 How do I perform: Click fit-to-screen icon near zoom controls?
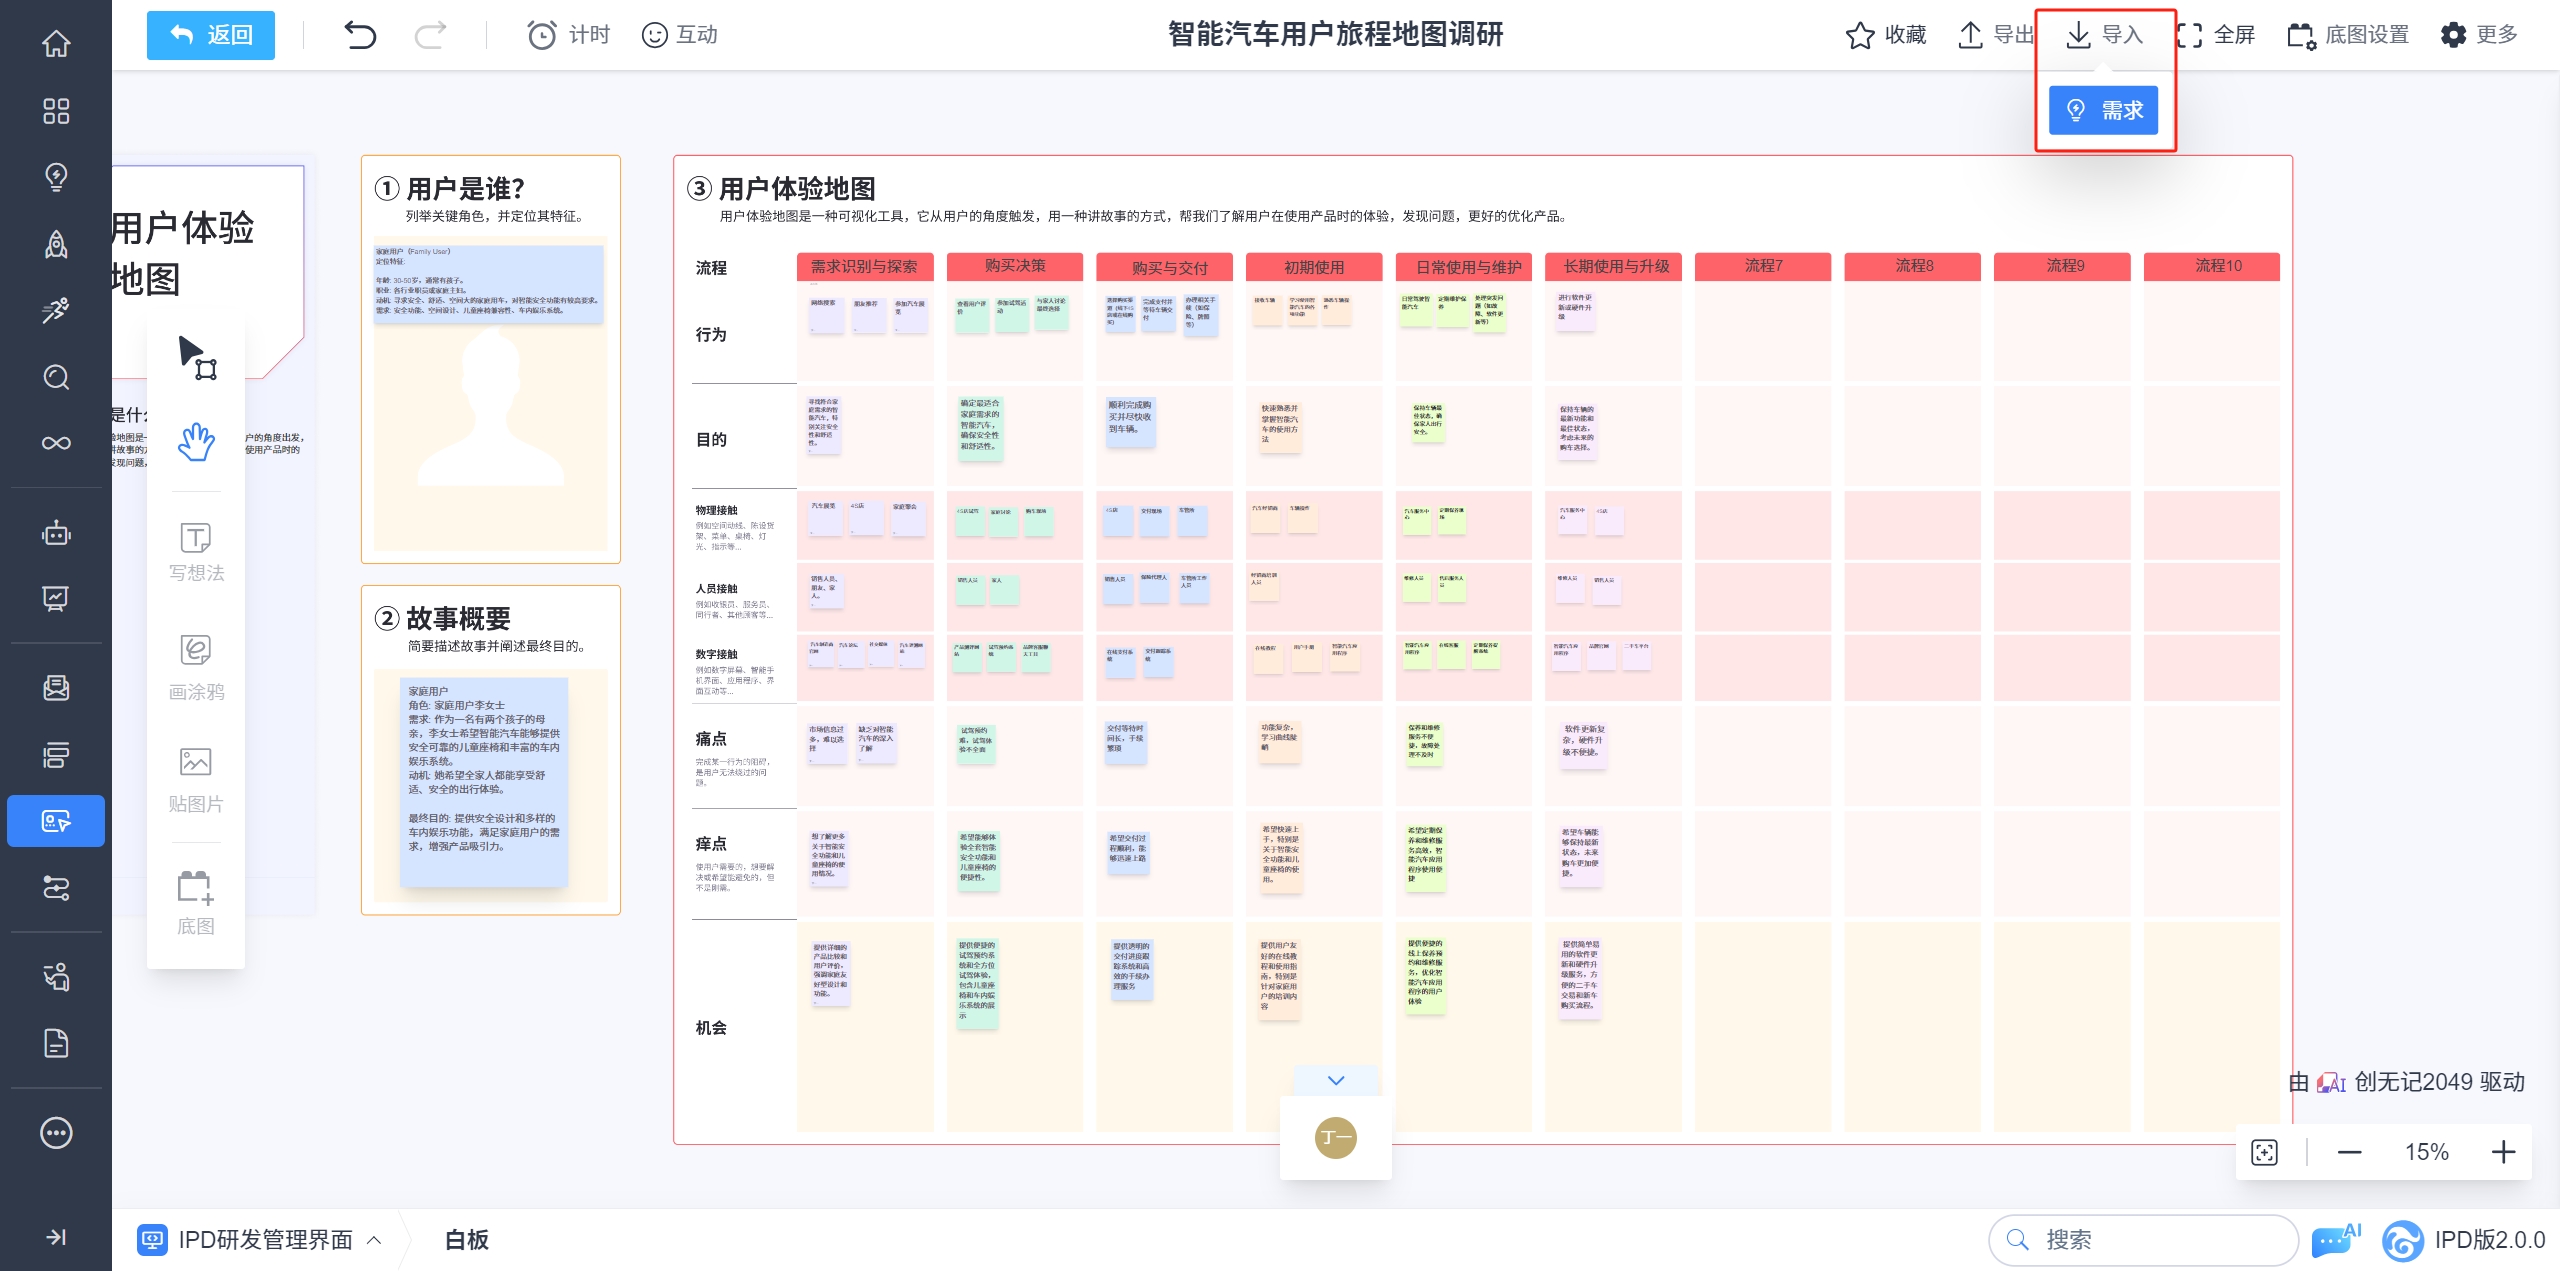[x=2264, y=1152]
